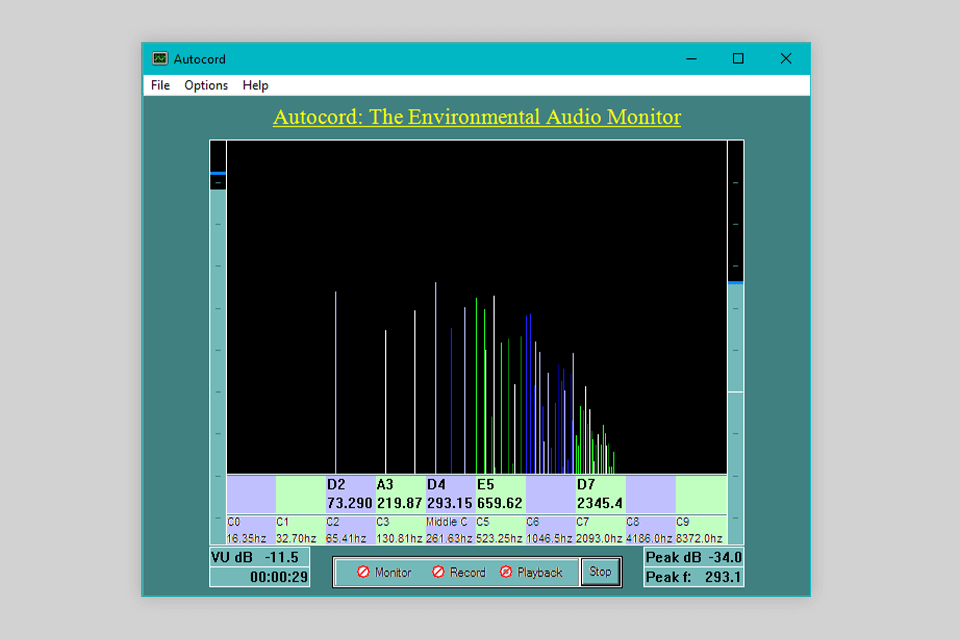
Task: Click the D7 2345.4 note cell
Action: [x=600, y=494]
